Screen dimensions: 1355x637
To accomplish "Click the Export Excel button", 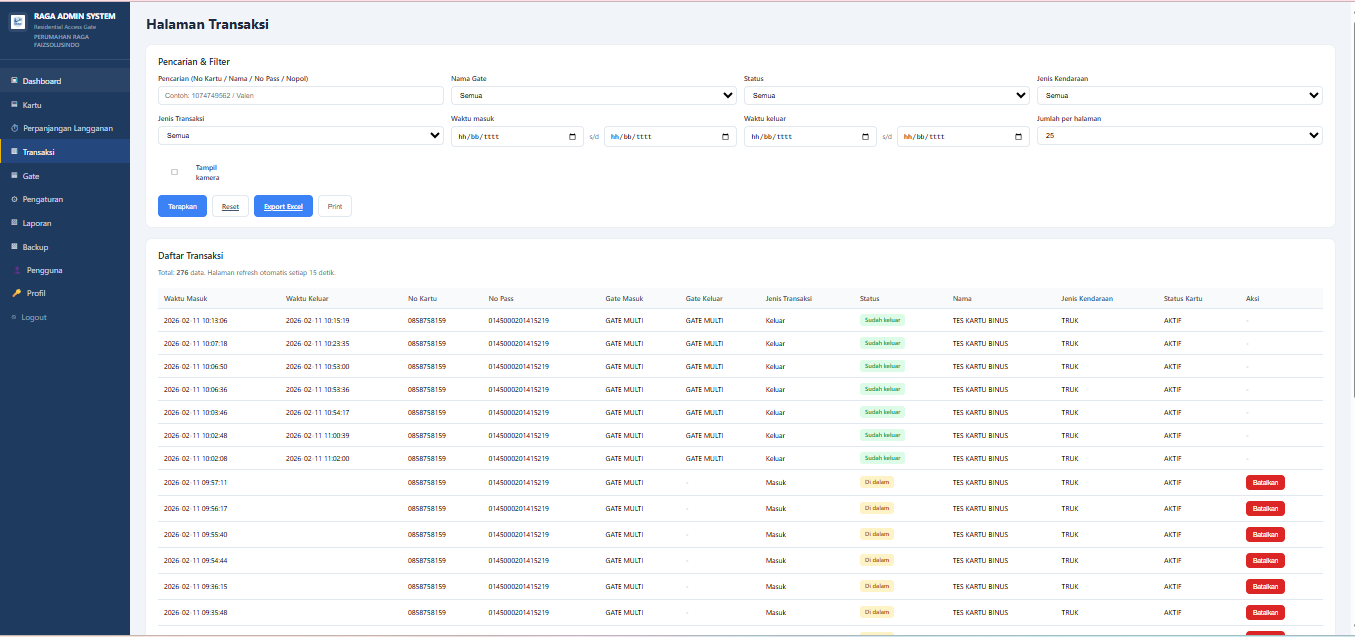I will click(283, 206).
